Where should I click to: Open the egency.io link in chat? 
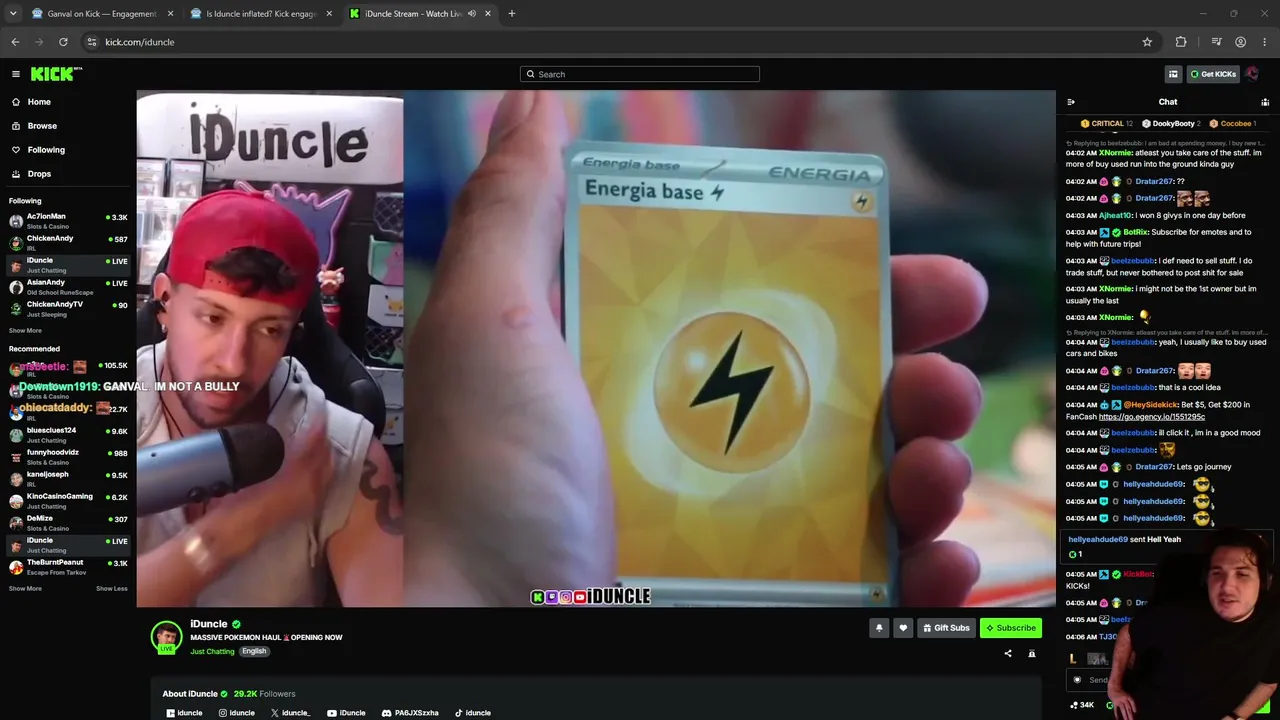point(1152,417)
